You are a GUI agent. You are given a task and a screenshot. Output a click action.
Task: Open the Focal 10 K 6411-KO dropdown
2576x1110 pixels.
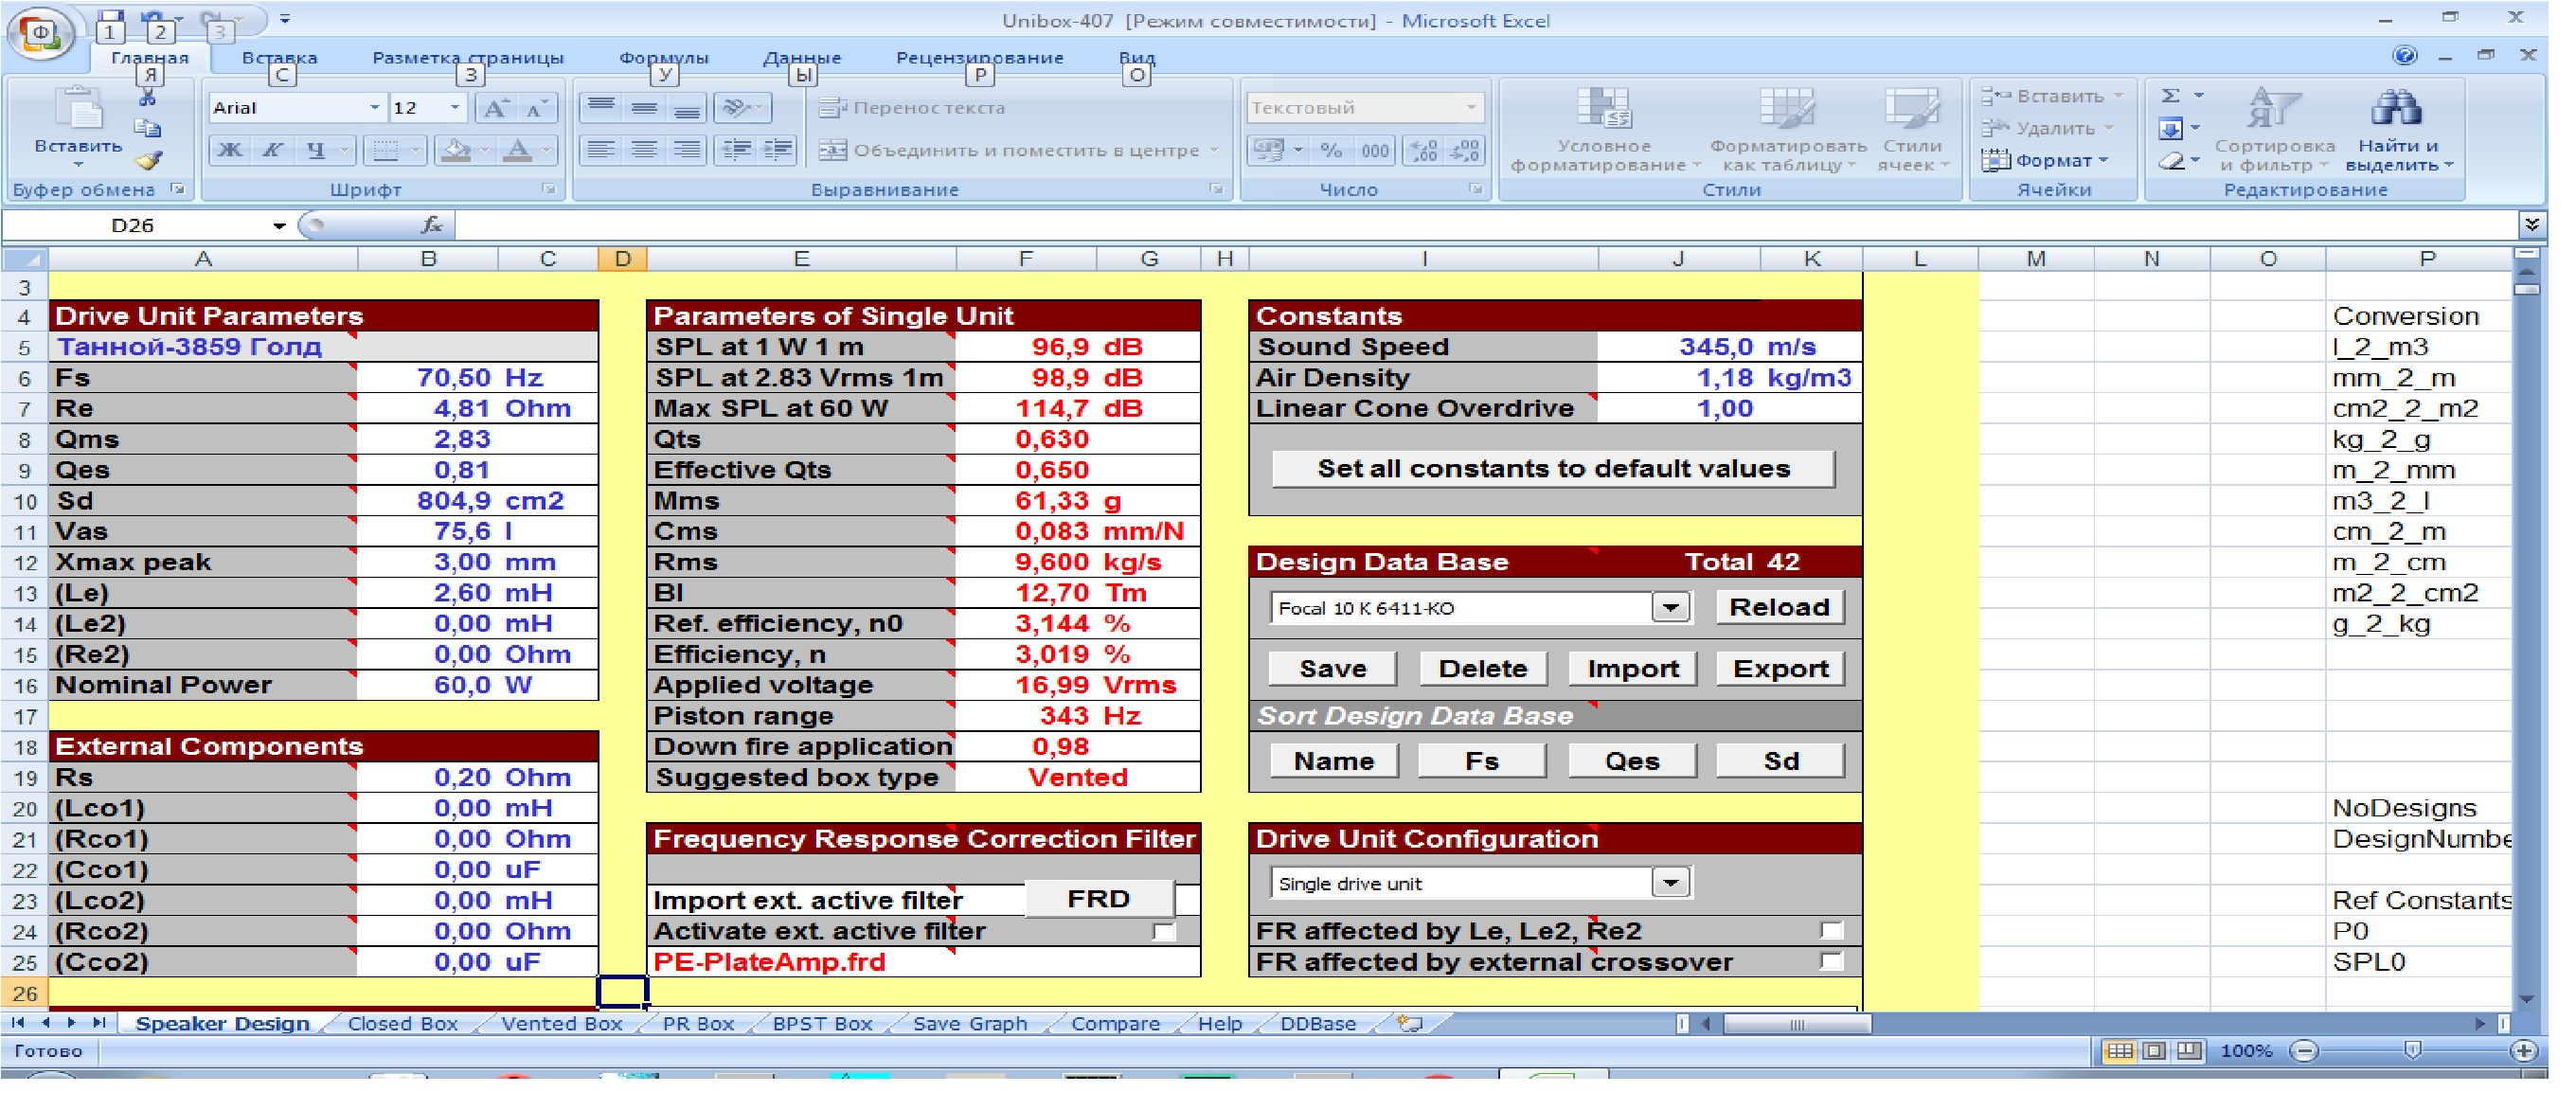tap(1670, 609)
